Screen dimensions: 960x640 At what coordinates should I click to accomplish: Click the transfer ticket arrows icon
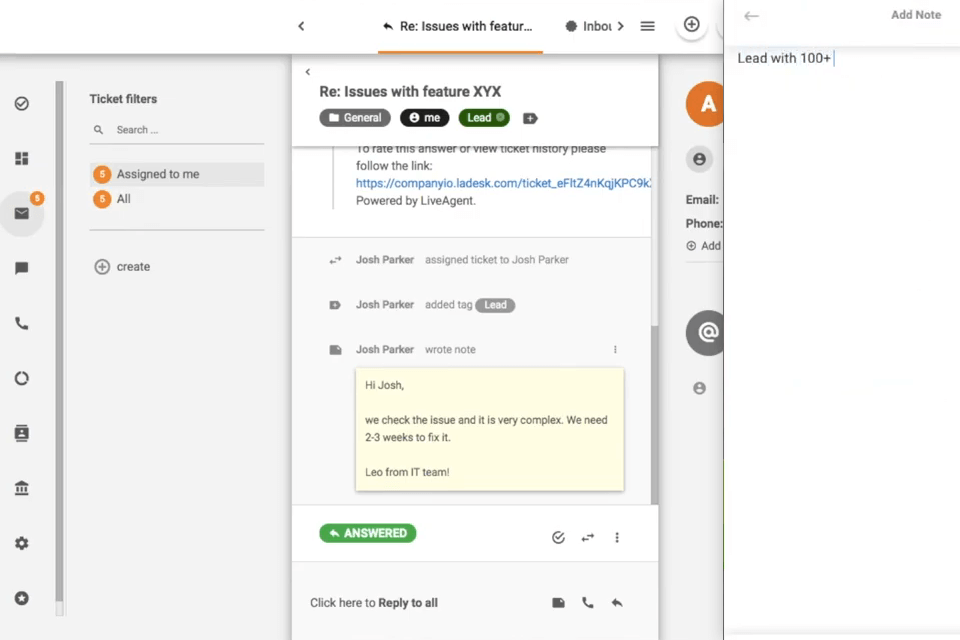point(588,538)
